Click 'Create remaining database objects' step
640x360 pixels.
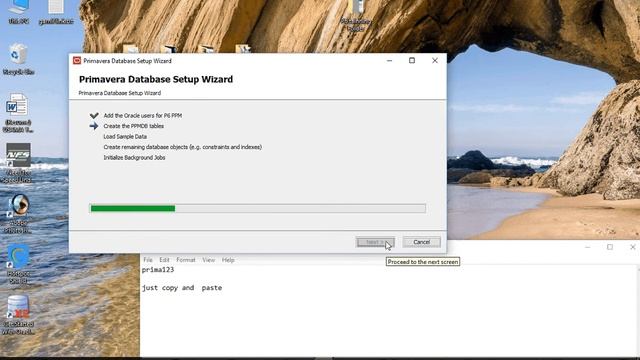point(182,147)
